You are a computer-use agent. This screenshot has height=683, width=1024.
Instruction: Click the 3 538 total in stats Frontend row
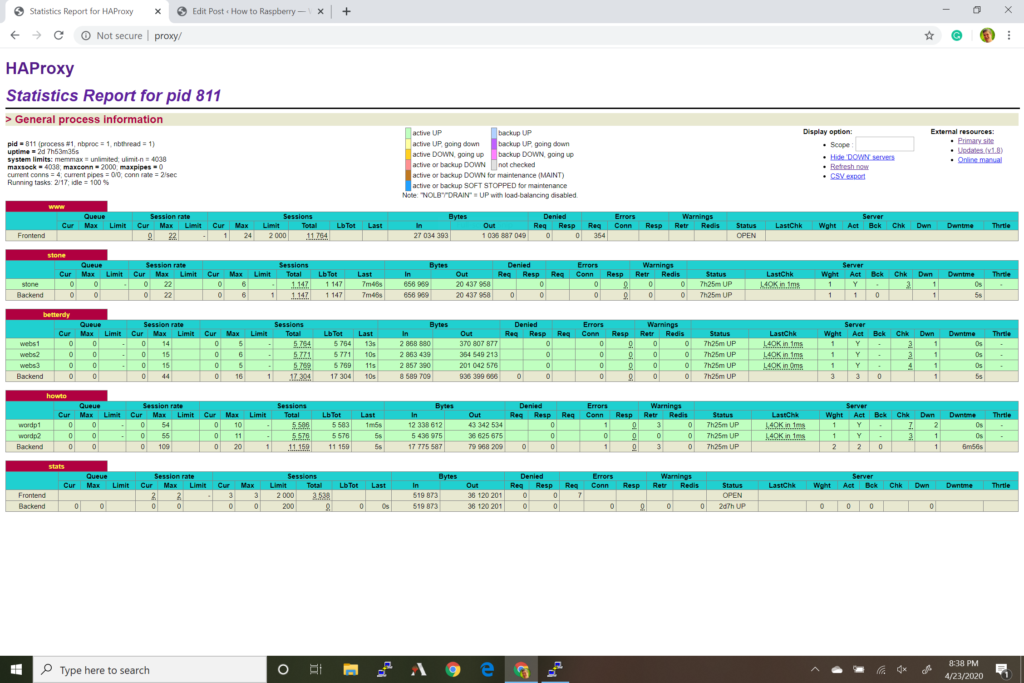click(321, 496)
